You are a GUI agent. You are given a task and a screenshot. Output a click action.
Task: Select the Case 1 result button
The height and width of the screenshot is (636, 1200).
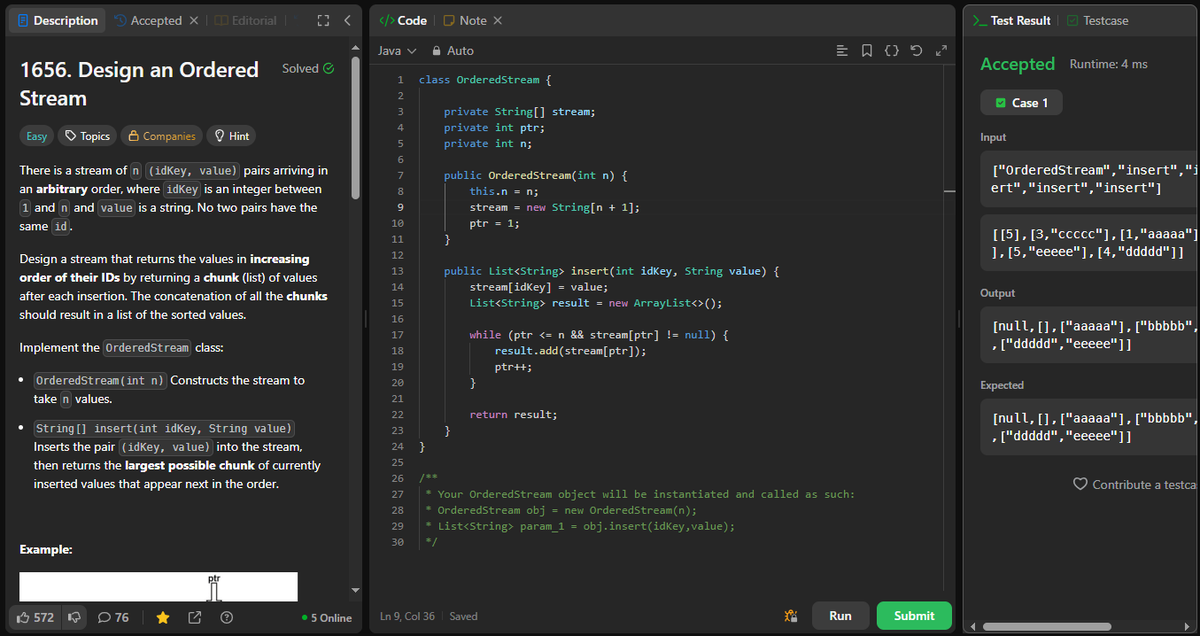click(1021, 103)
